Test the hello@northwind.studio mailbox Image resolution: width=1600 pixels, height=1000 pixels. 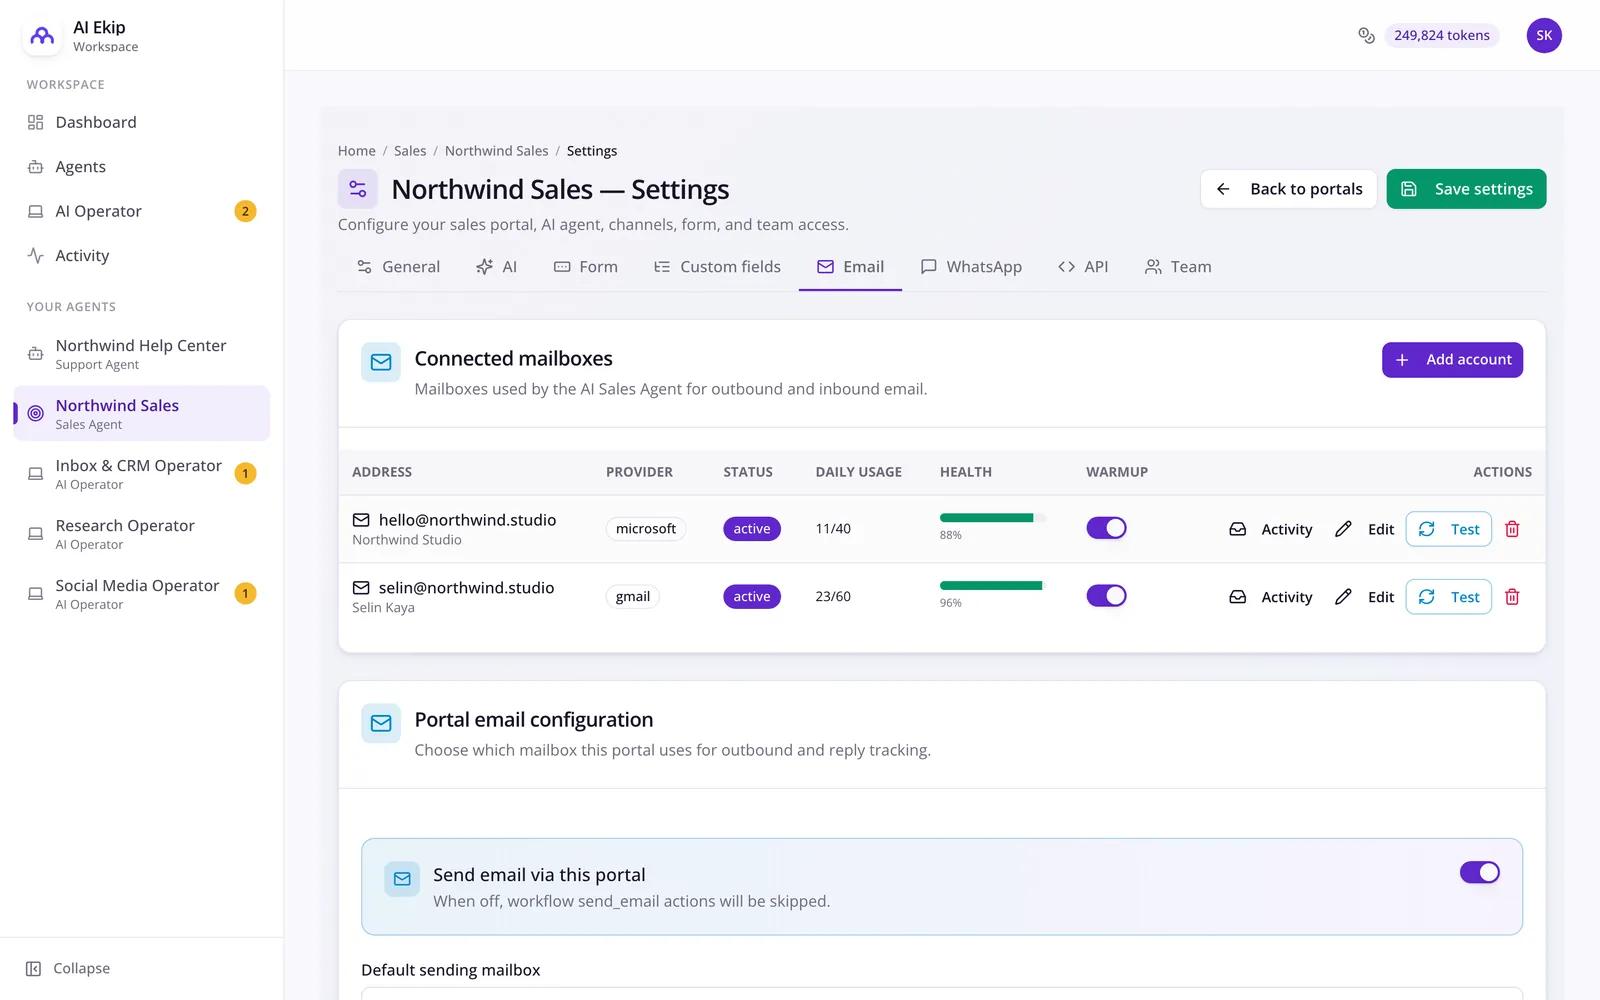[x=1448, y=529]
